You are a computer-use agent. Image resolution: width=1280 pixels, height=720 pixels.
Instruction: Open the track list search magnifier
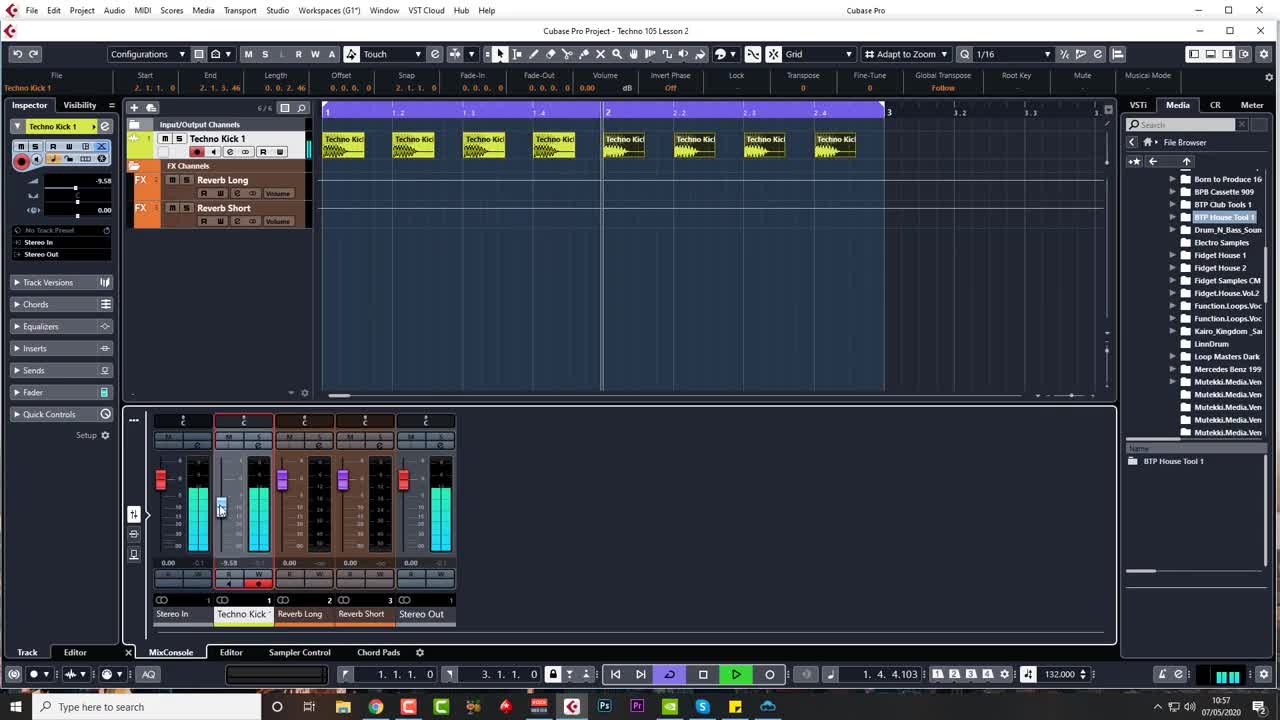pos(301,107)
